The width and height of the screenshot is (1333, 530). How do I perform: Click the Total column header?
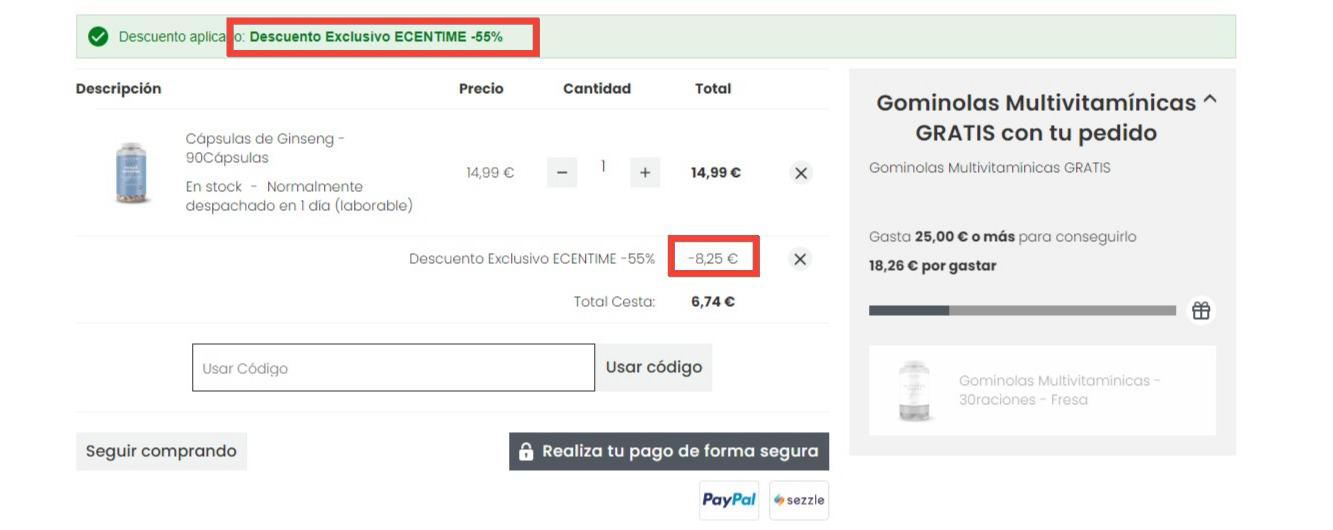tap(713, 88)
